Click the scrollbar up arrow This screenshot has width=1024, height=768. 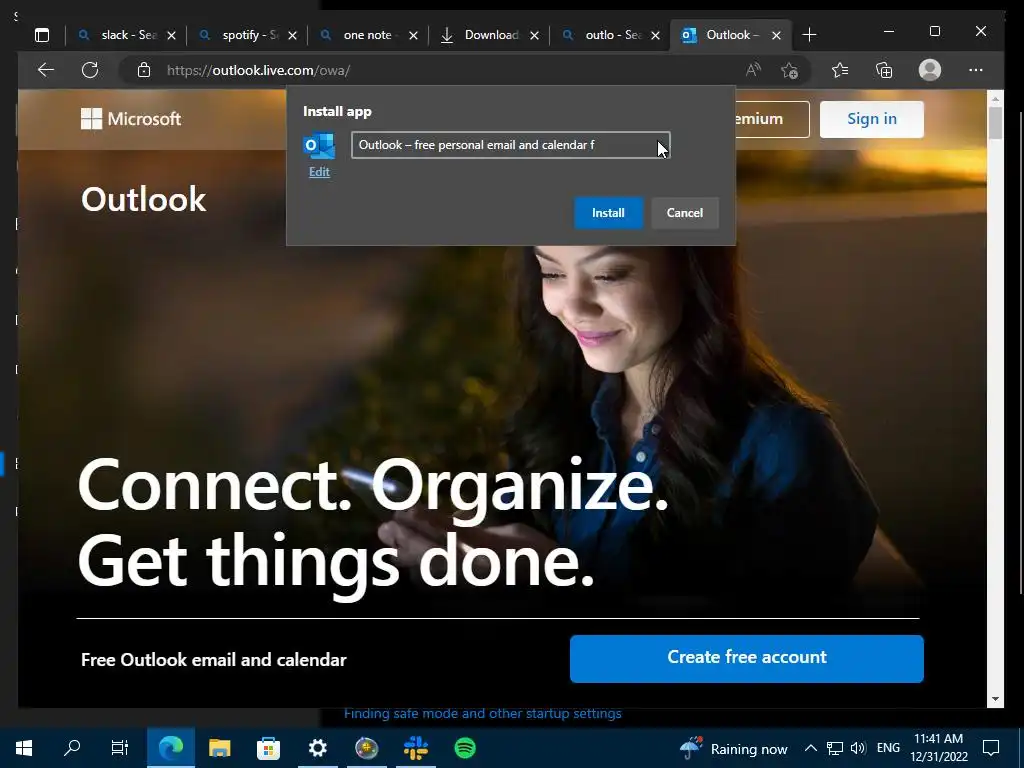point(995,99)
